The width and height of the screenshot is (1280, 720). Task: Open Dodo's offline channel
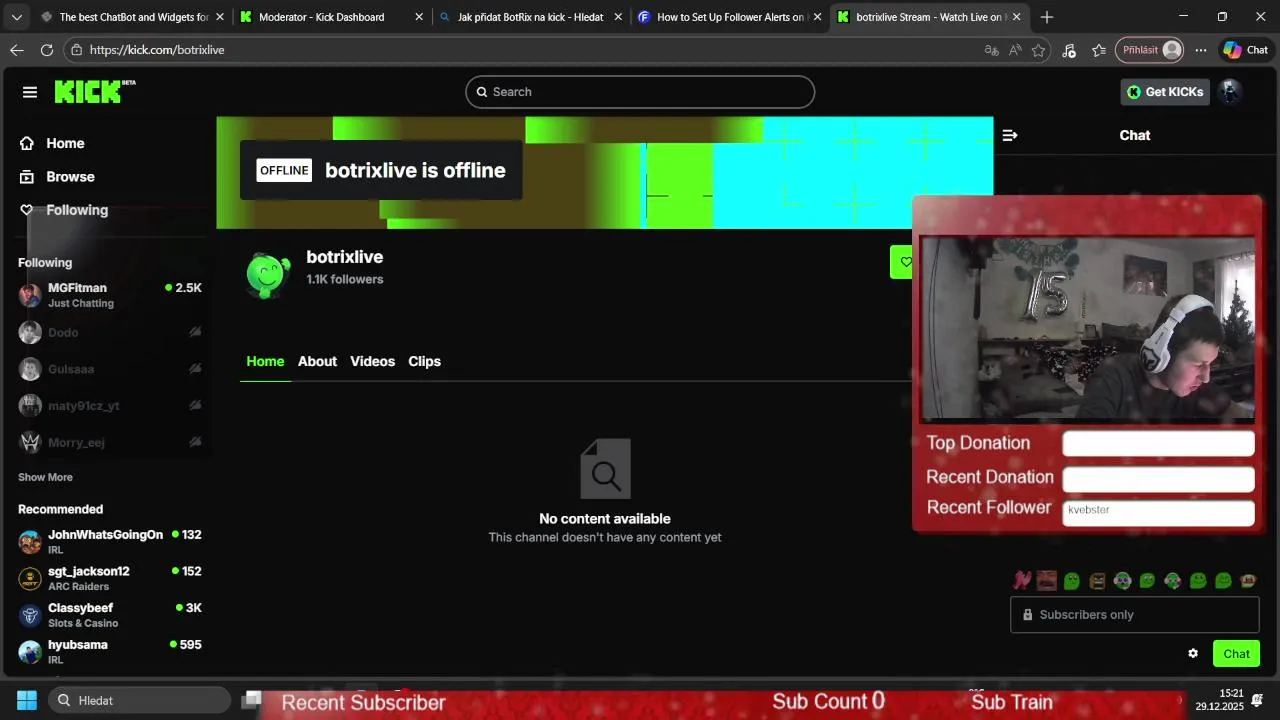(x=110, y=332)
